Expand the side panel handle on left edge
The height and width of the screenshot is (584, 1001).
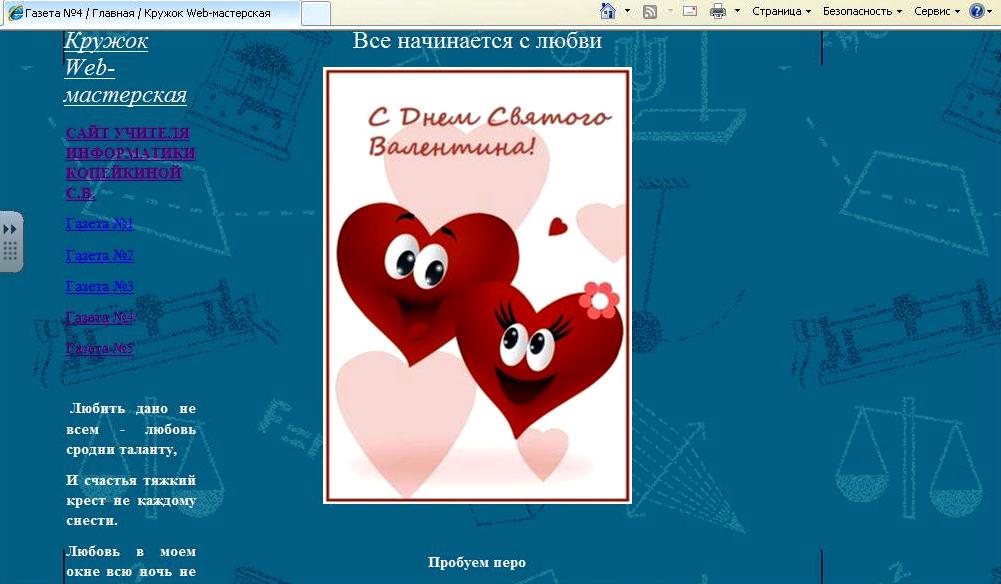[11, 241]
